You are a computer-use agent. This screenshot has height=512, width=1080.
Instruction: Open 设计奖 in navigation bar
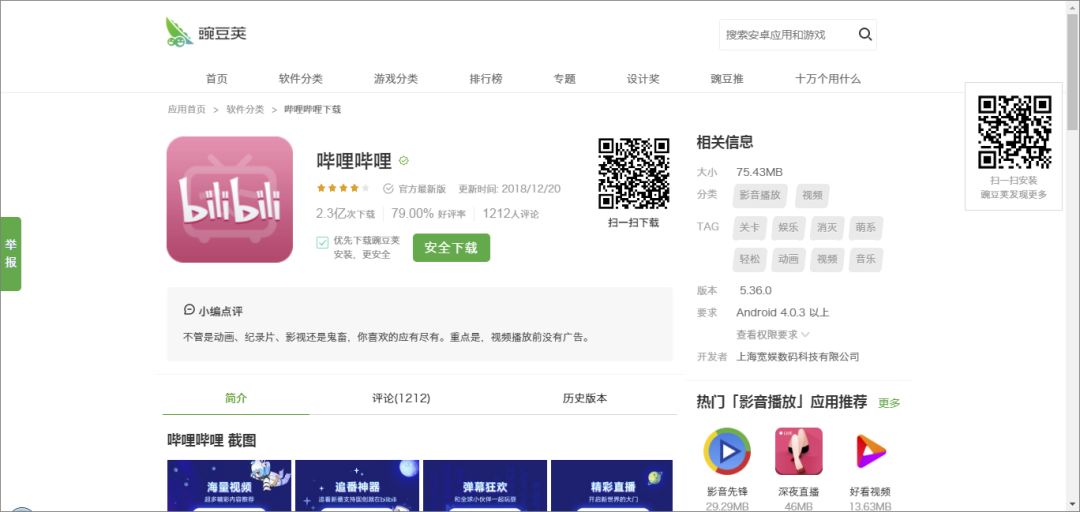click(643, 79)
